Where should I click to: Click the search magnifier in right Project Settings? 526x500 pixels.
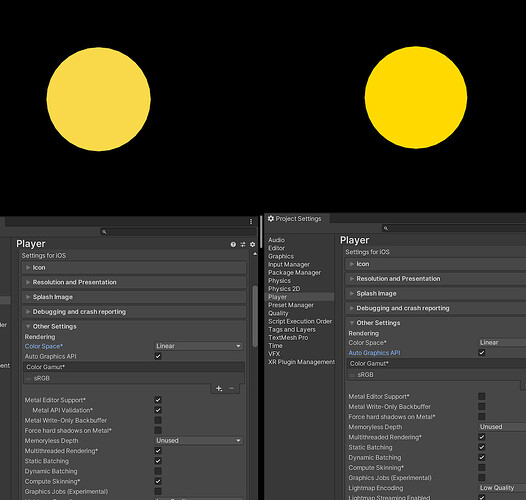[x=386, y=228]
